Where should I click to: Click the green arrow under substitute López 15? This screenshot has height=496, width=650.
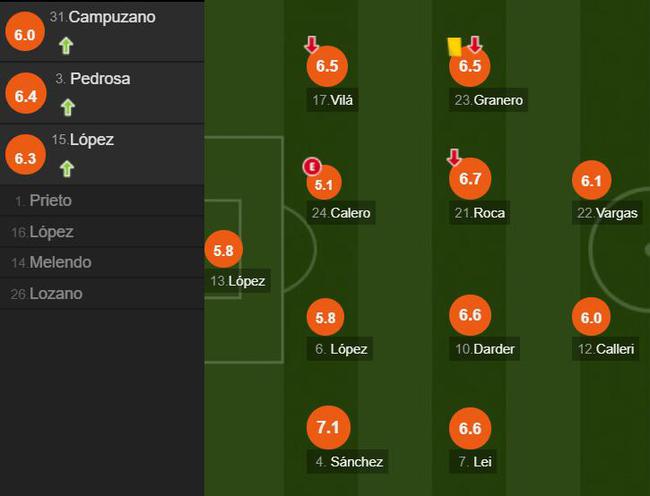click(x=67, y=168)
